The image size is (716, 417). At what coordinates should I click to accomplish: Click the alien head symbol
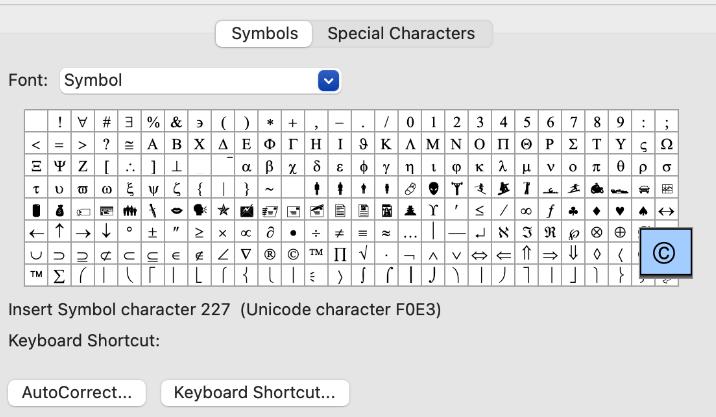pos(433,188)
